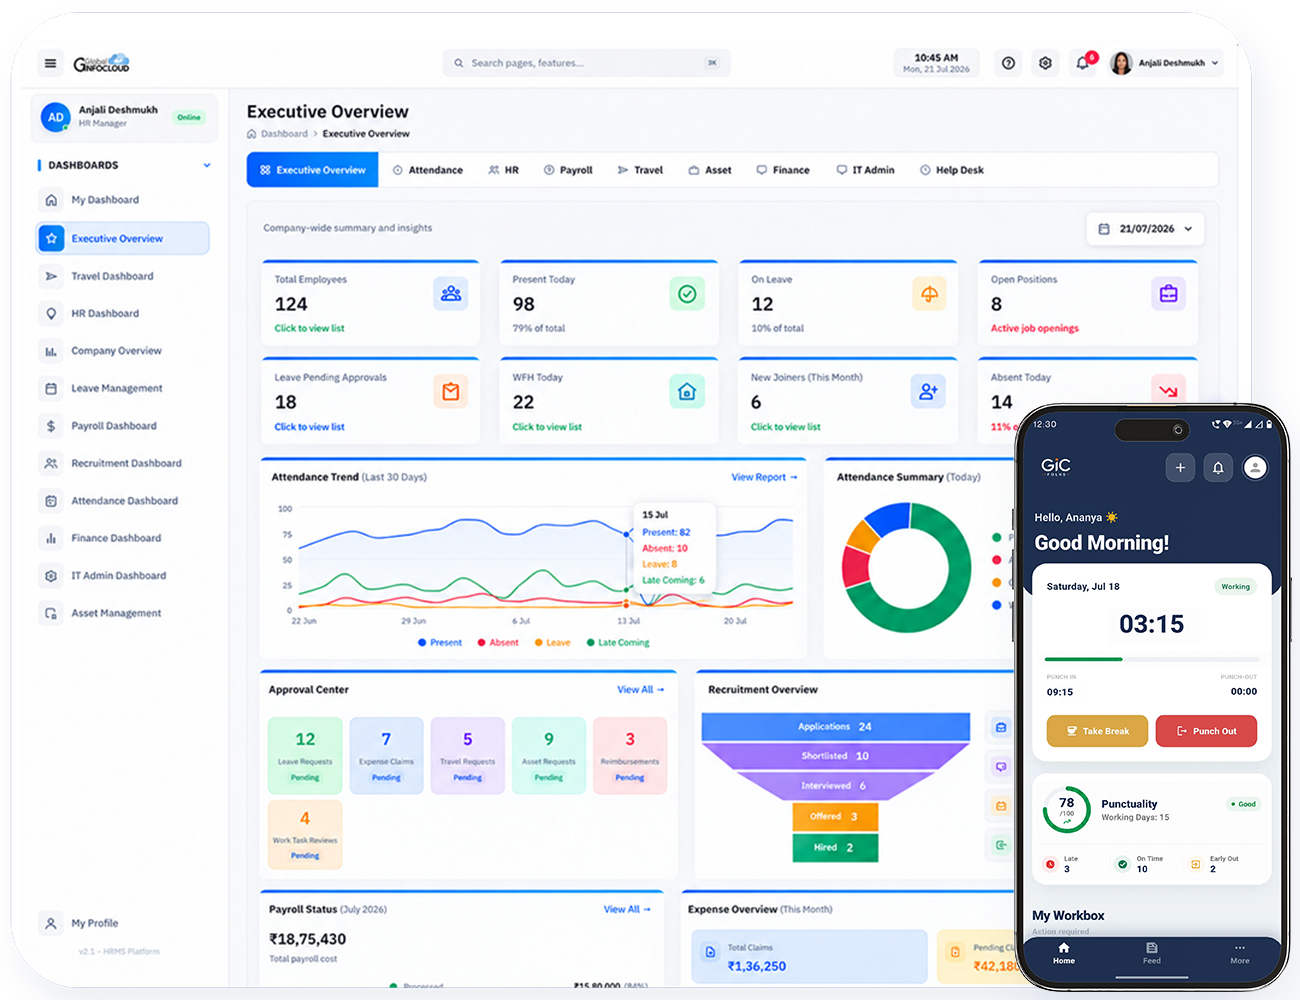Screen dimensions: 1300x1000
Task: Tap the Punch Out button
Action: tap(1206, 731)
